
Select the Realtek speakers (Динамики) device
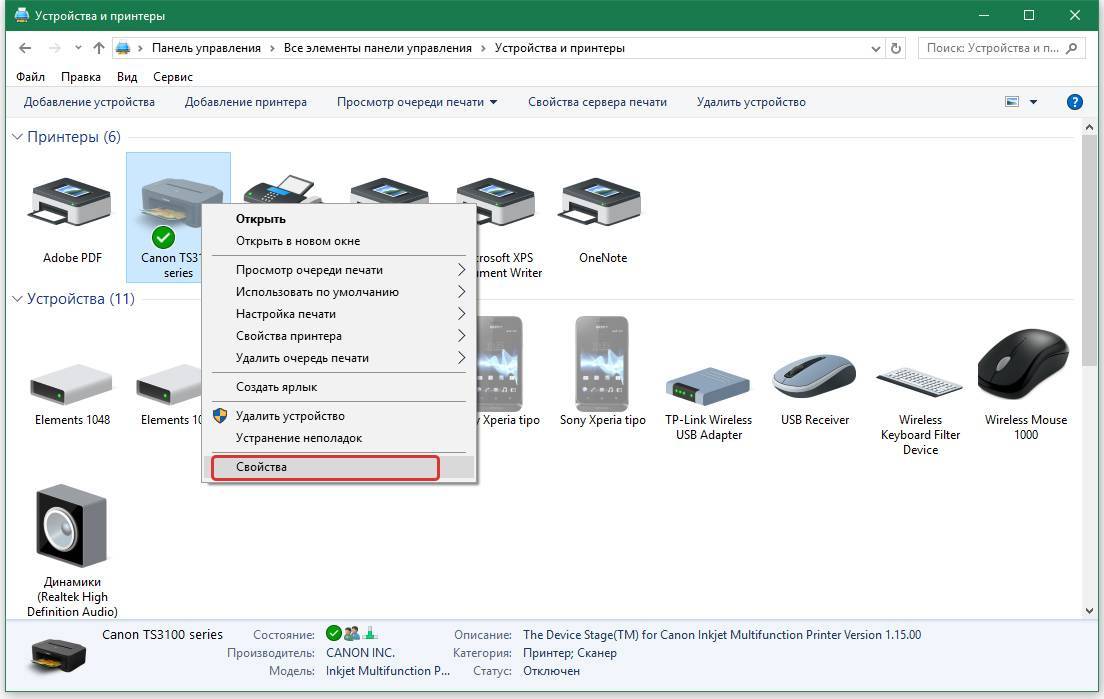click(x=72, y=527)
